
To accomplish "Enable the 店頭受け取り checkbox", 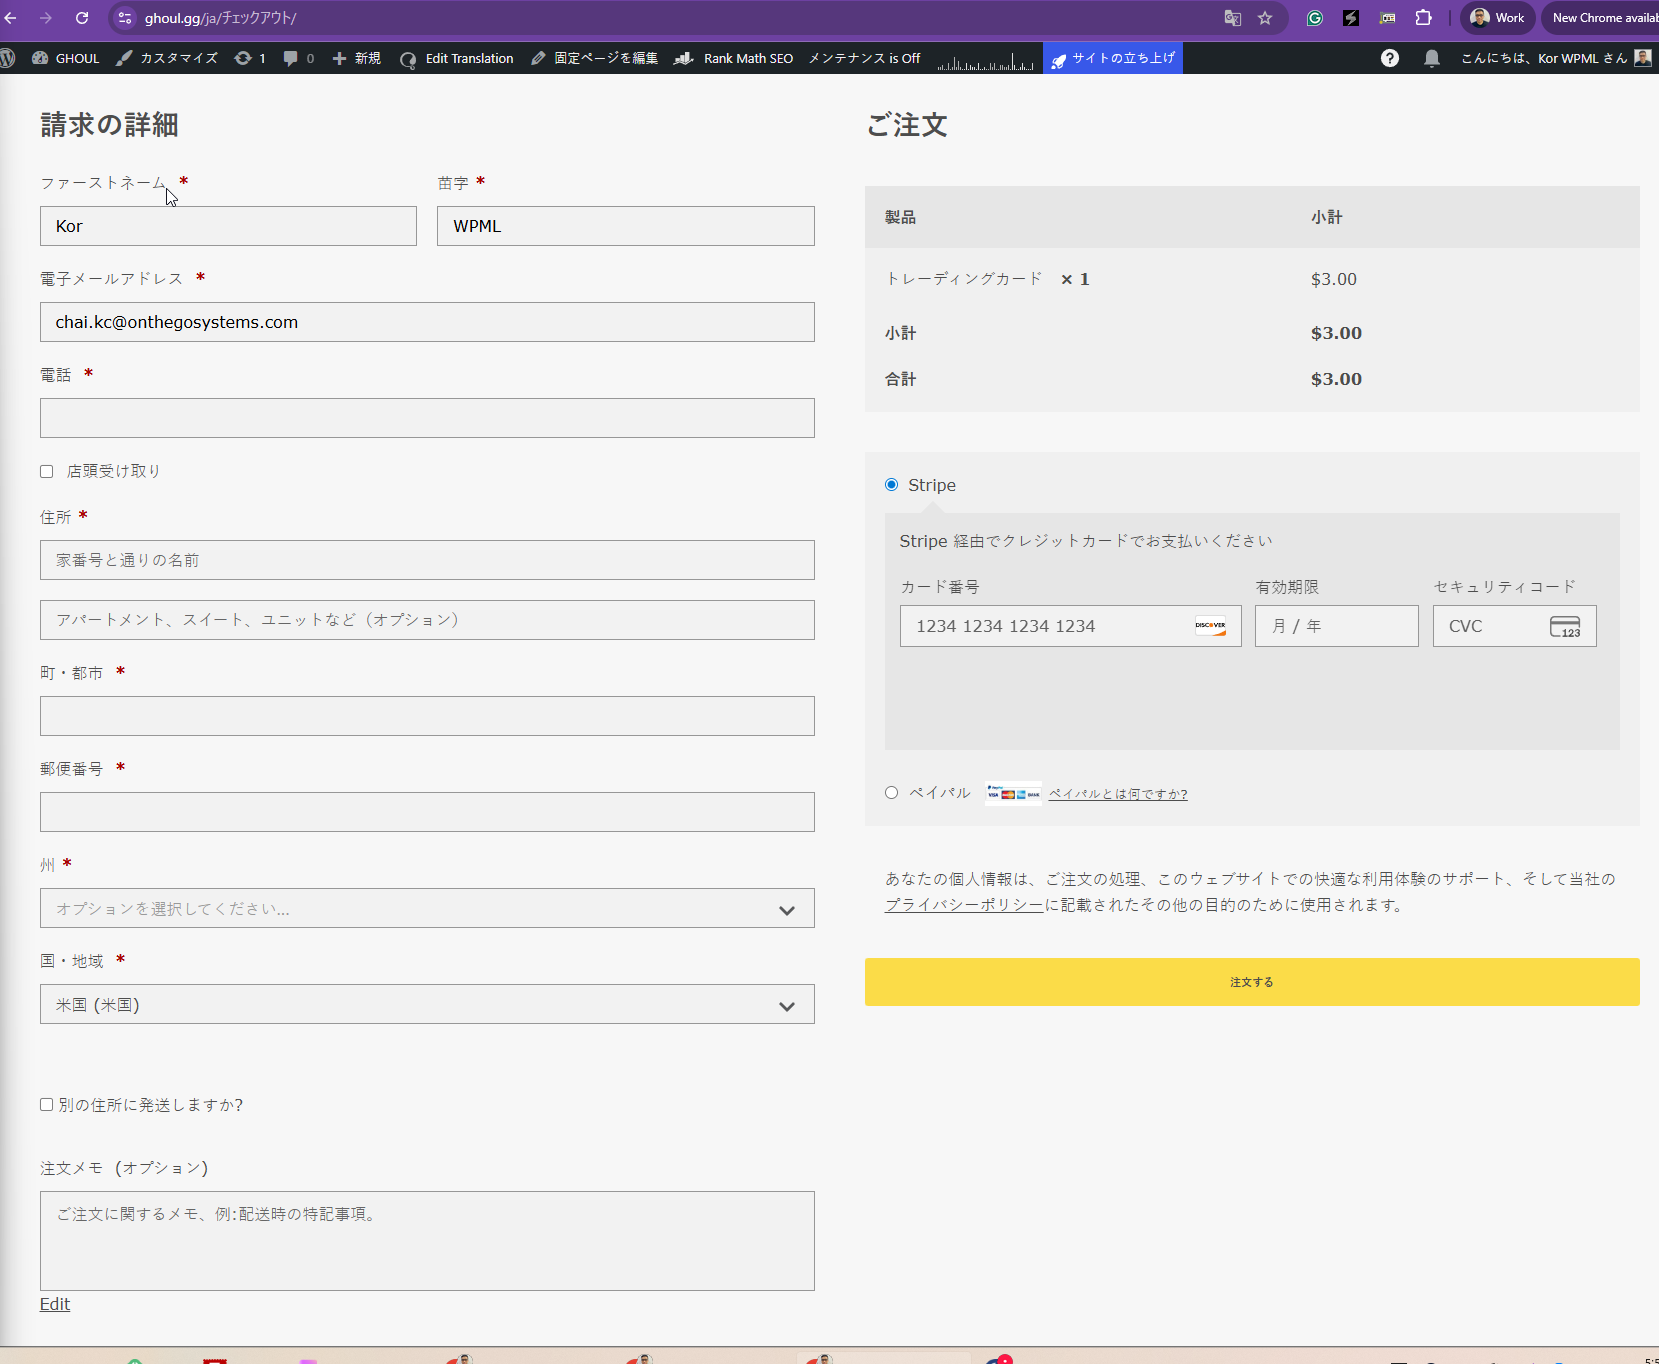I will 47,471.
